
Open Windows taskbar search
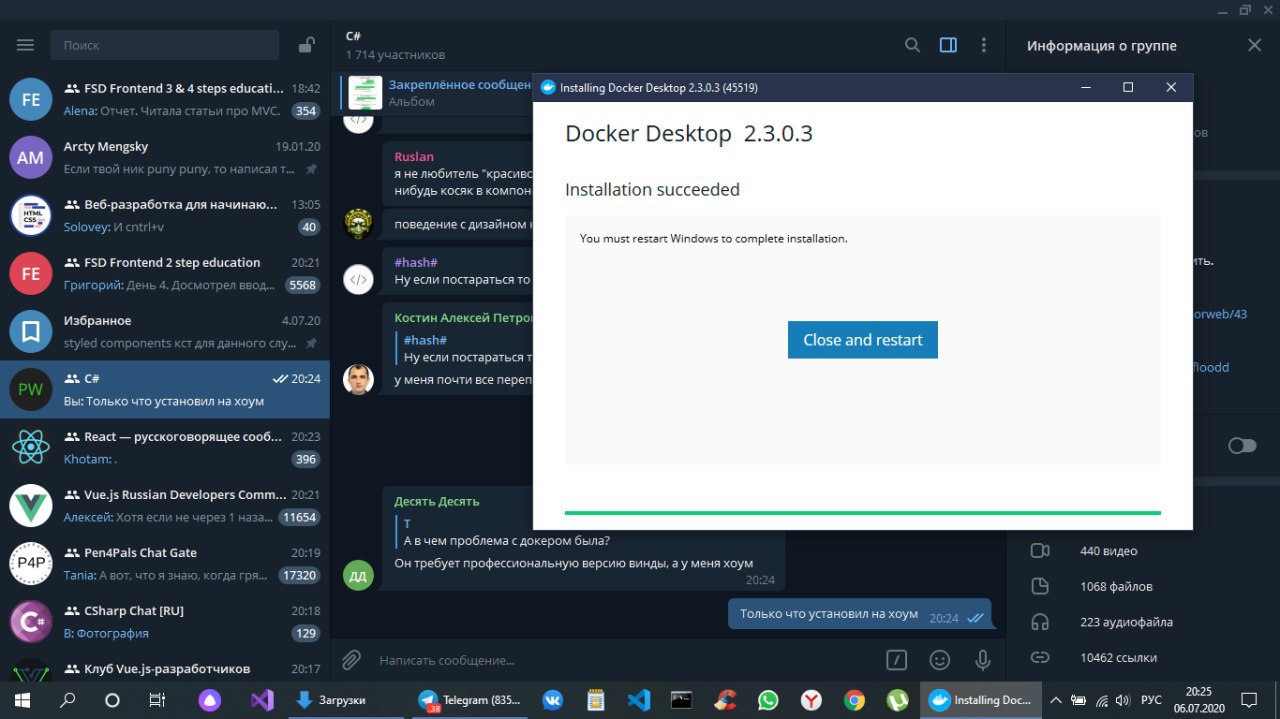(67, 700)
